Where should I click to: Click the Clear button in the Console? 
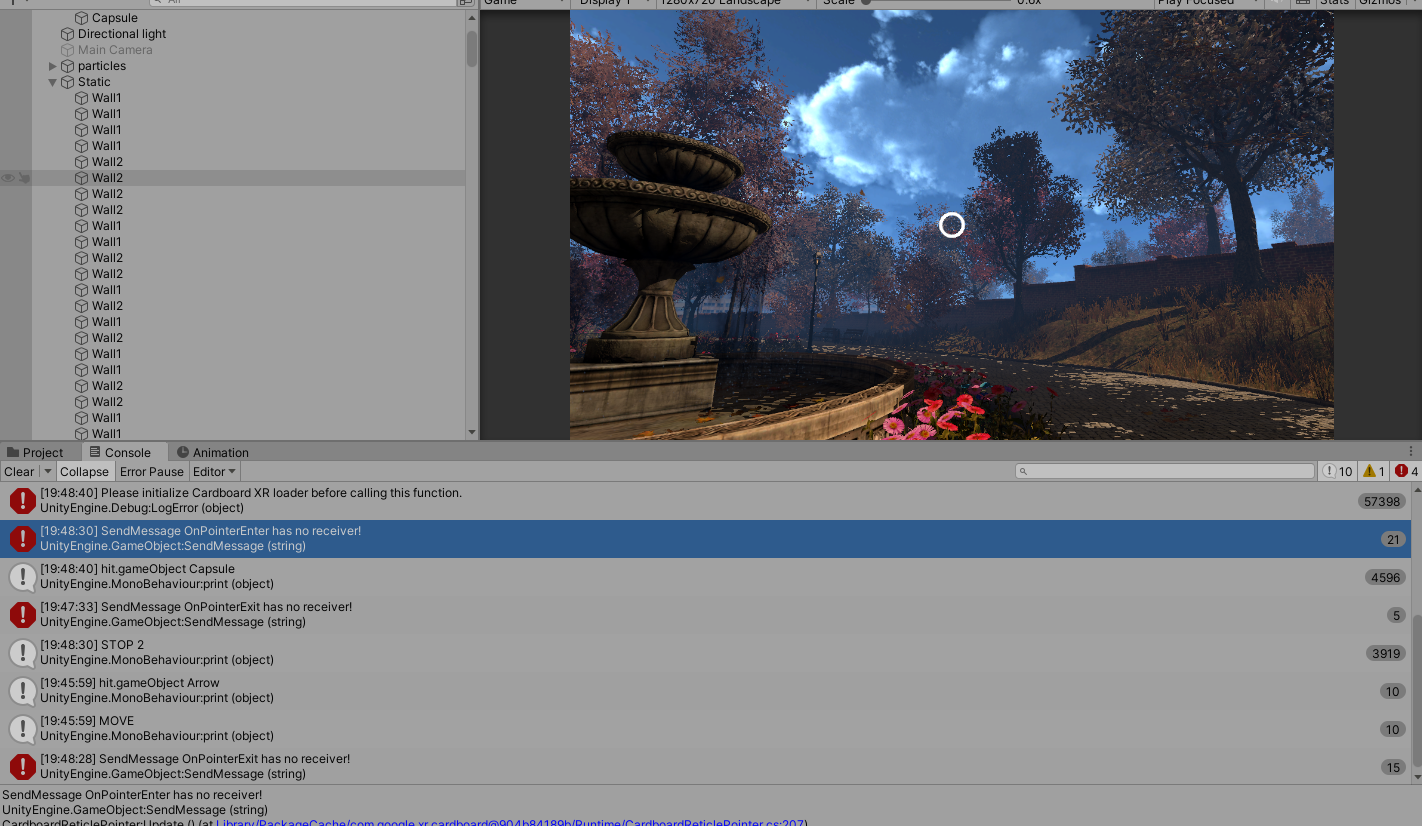pos(18,471)
